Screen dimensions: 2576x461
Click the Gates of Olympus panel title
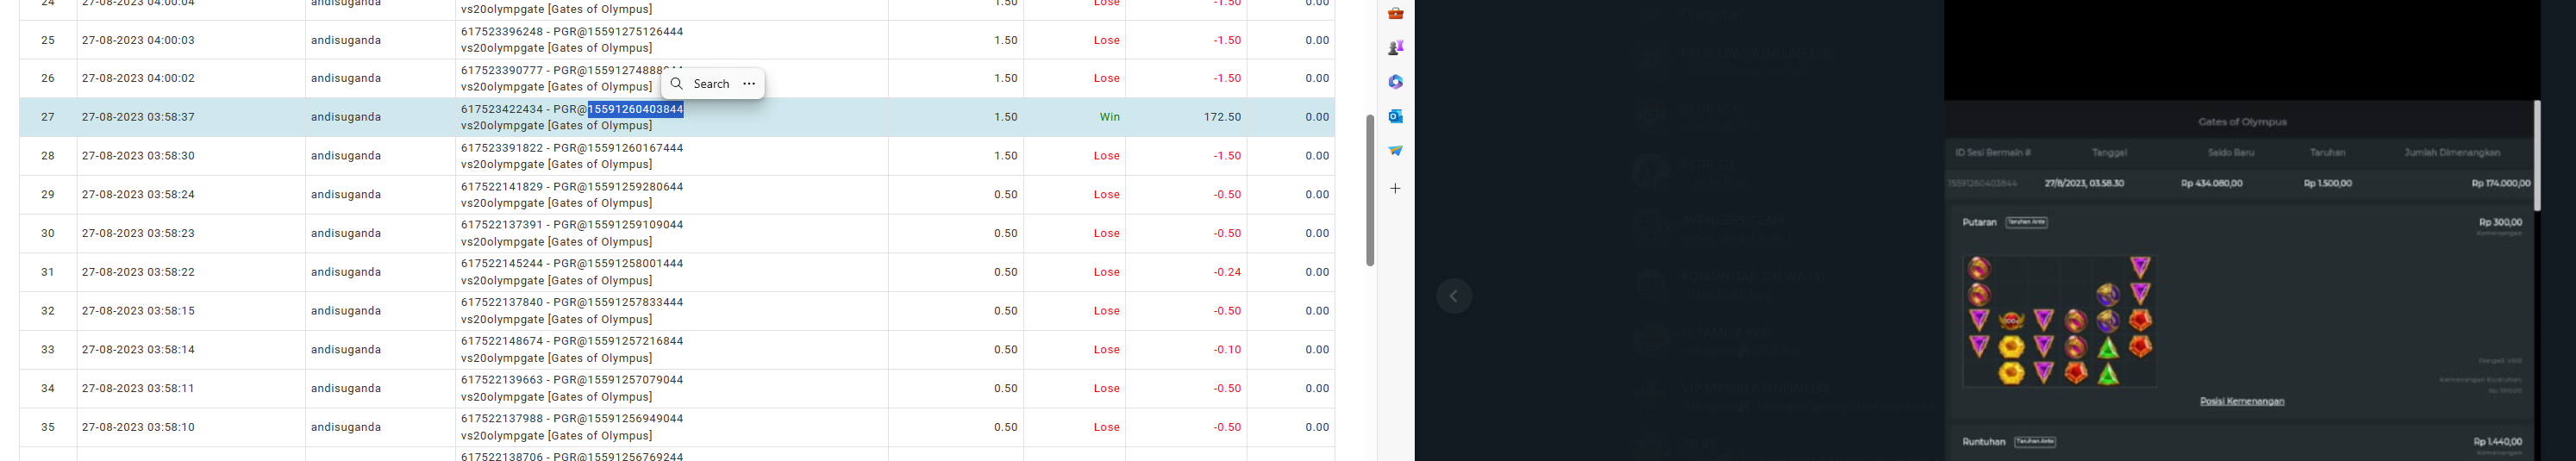[x=2242, y=122]
